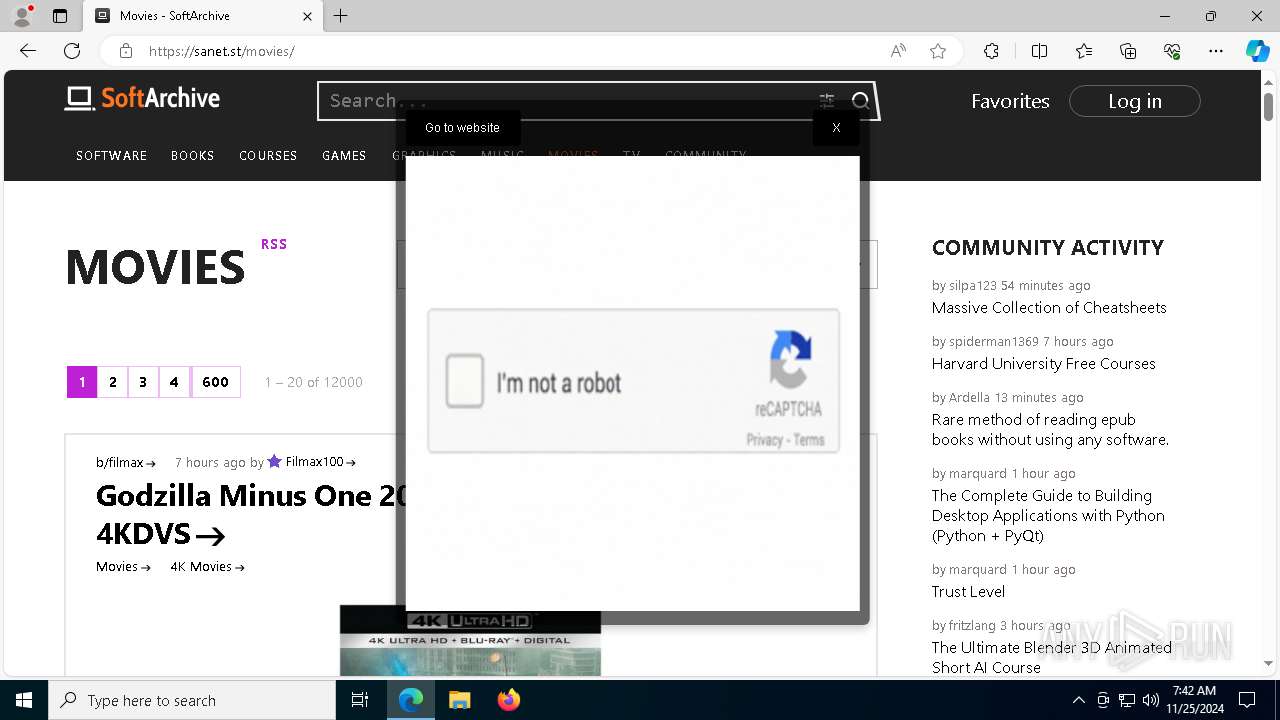Click the Log in button
Screen dimensions: 1280x720
(1135, 101)
